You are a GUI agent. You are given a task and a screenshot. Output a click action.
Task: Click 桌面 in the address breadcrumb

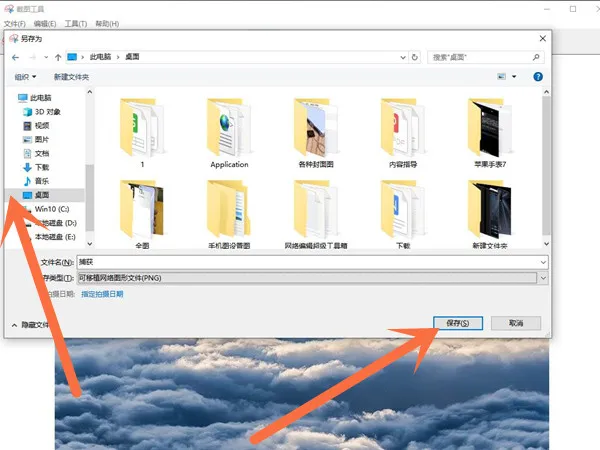coord(132,57)
